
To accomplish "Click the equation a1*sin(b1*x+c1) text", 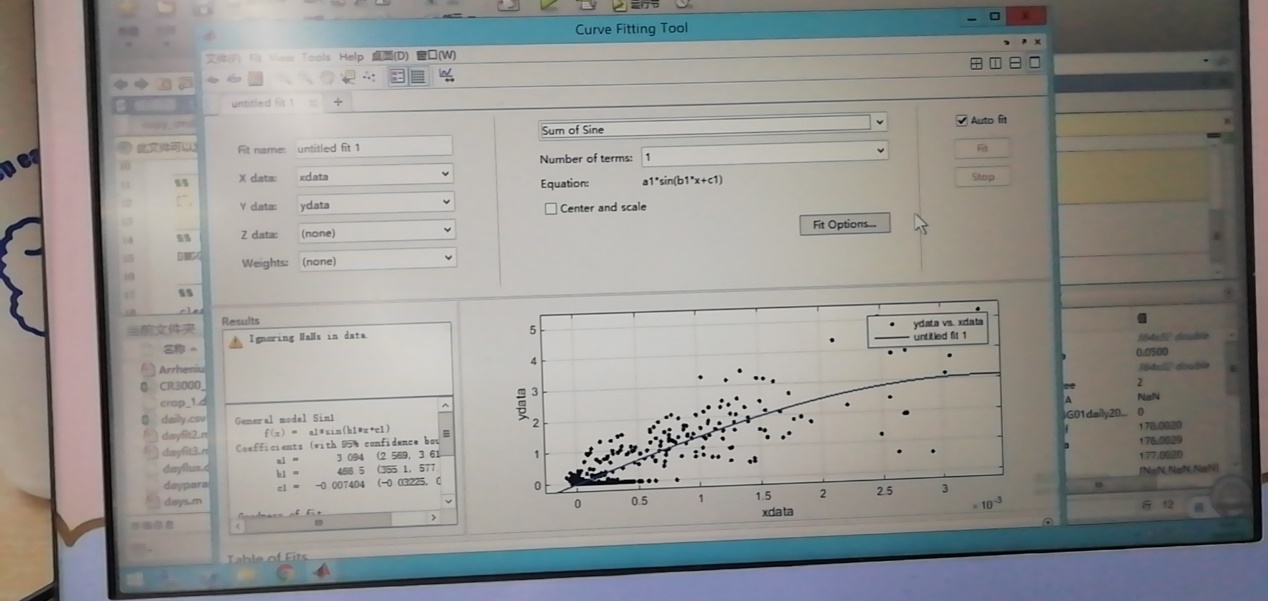I will click(682, 181).
